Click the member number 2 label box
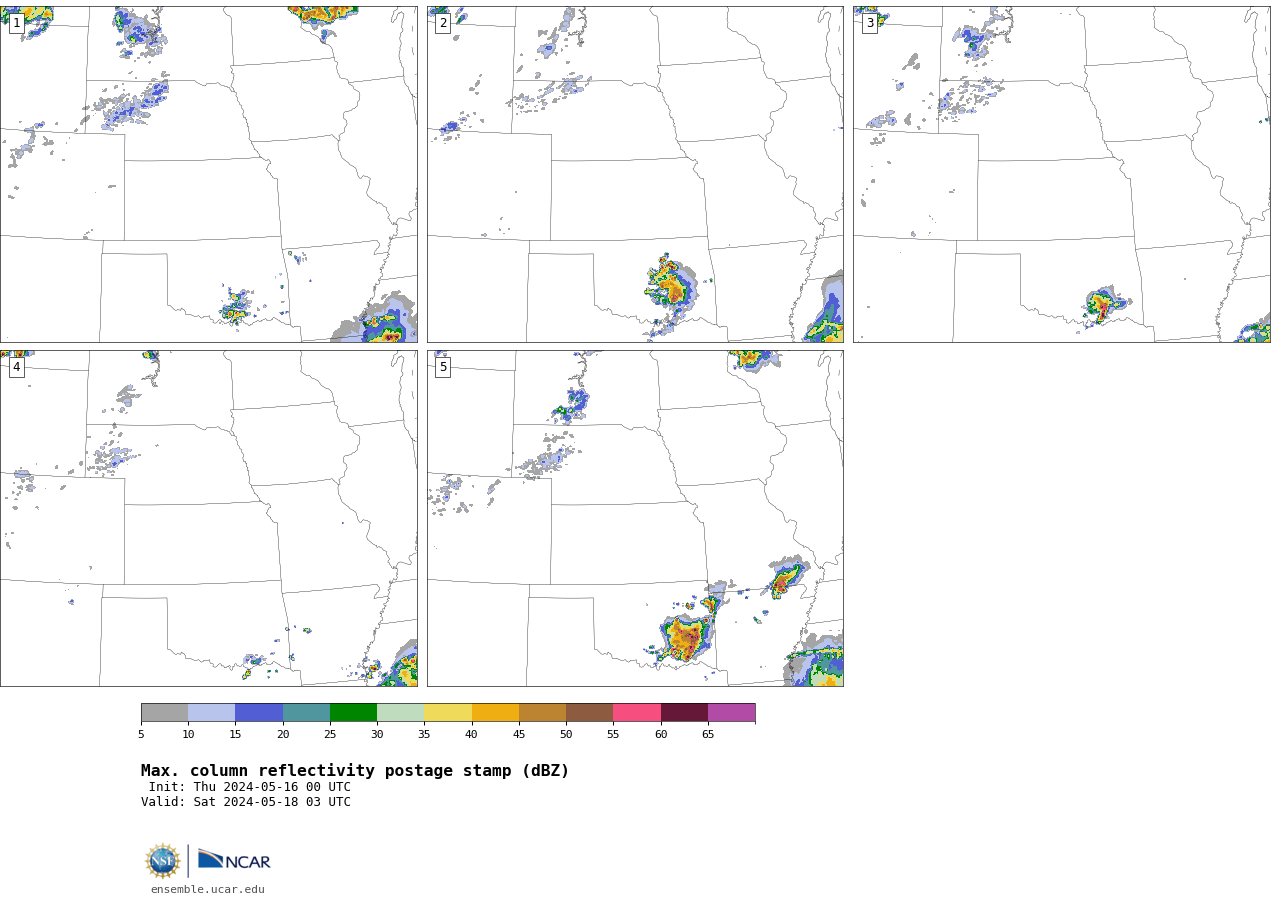 point(443,23)
